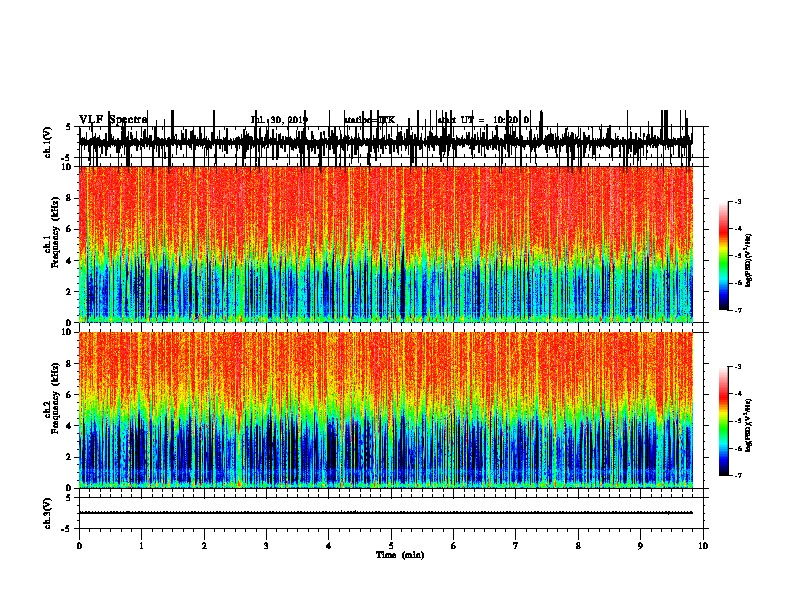Image resolution: width=792 pixels, height=612 pixels.
Task: Click the 'ch.1(V)' axis label
Action: click(x=47, y=142)
